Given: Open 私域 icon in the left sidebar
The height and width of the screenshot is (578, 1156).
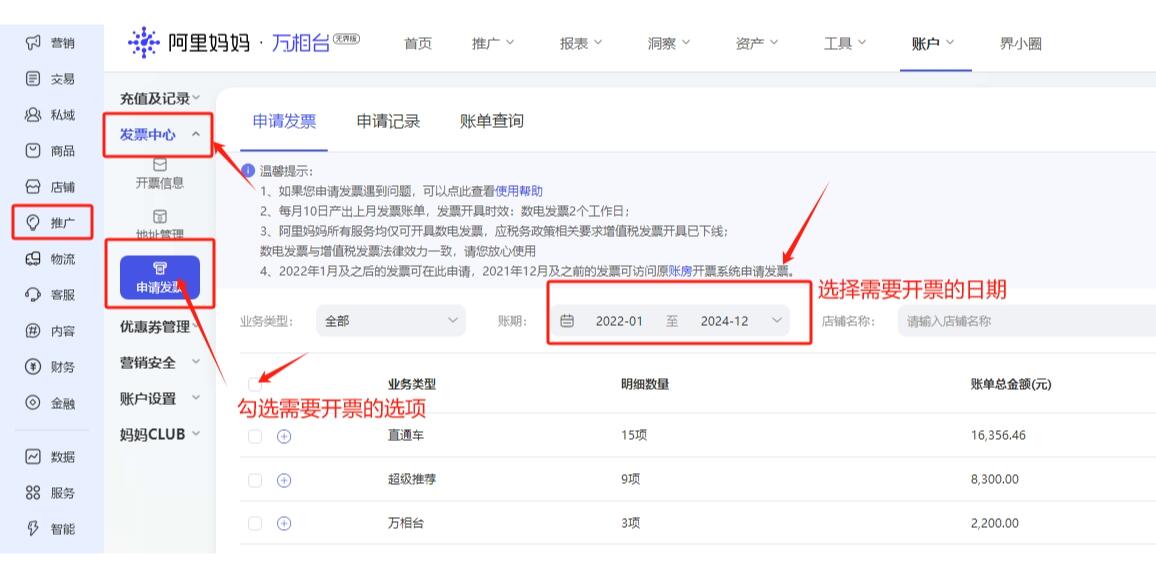Looking at the screenshot, I should 32,115.
